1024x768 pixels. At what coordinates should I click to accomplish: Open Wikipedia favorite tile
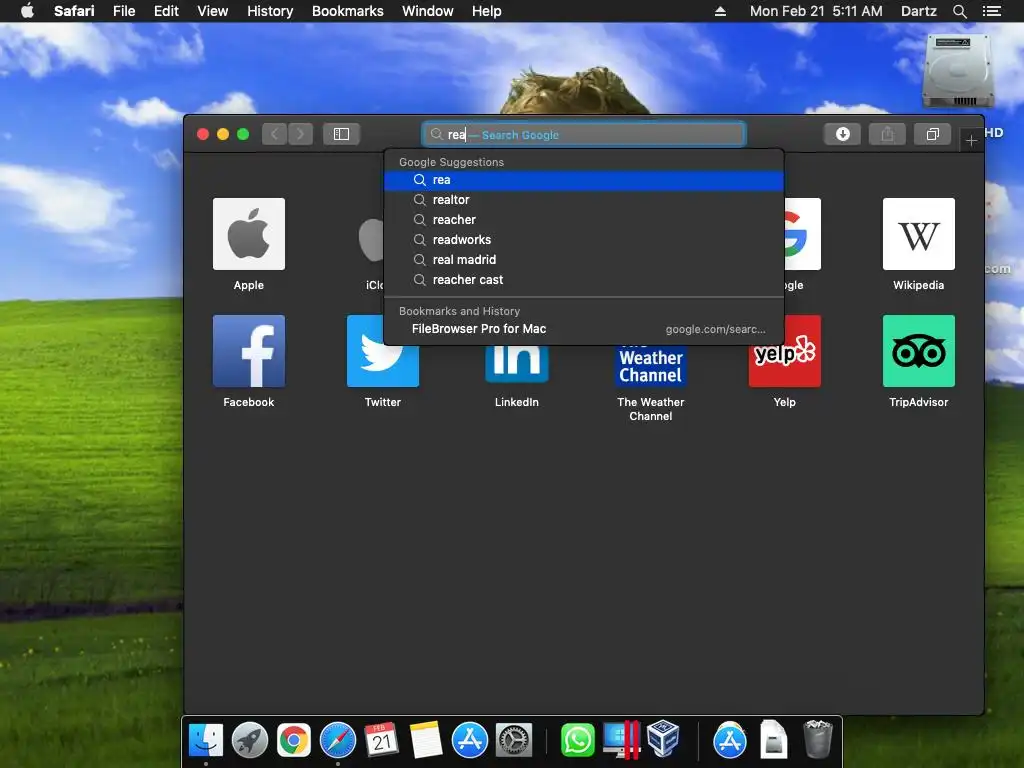(x=918, y=234)
